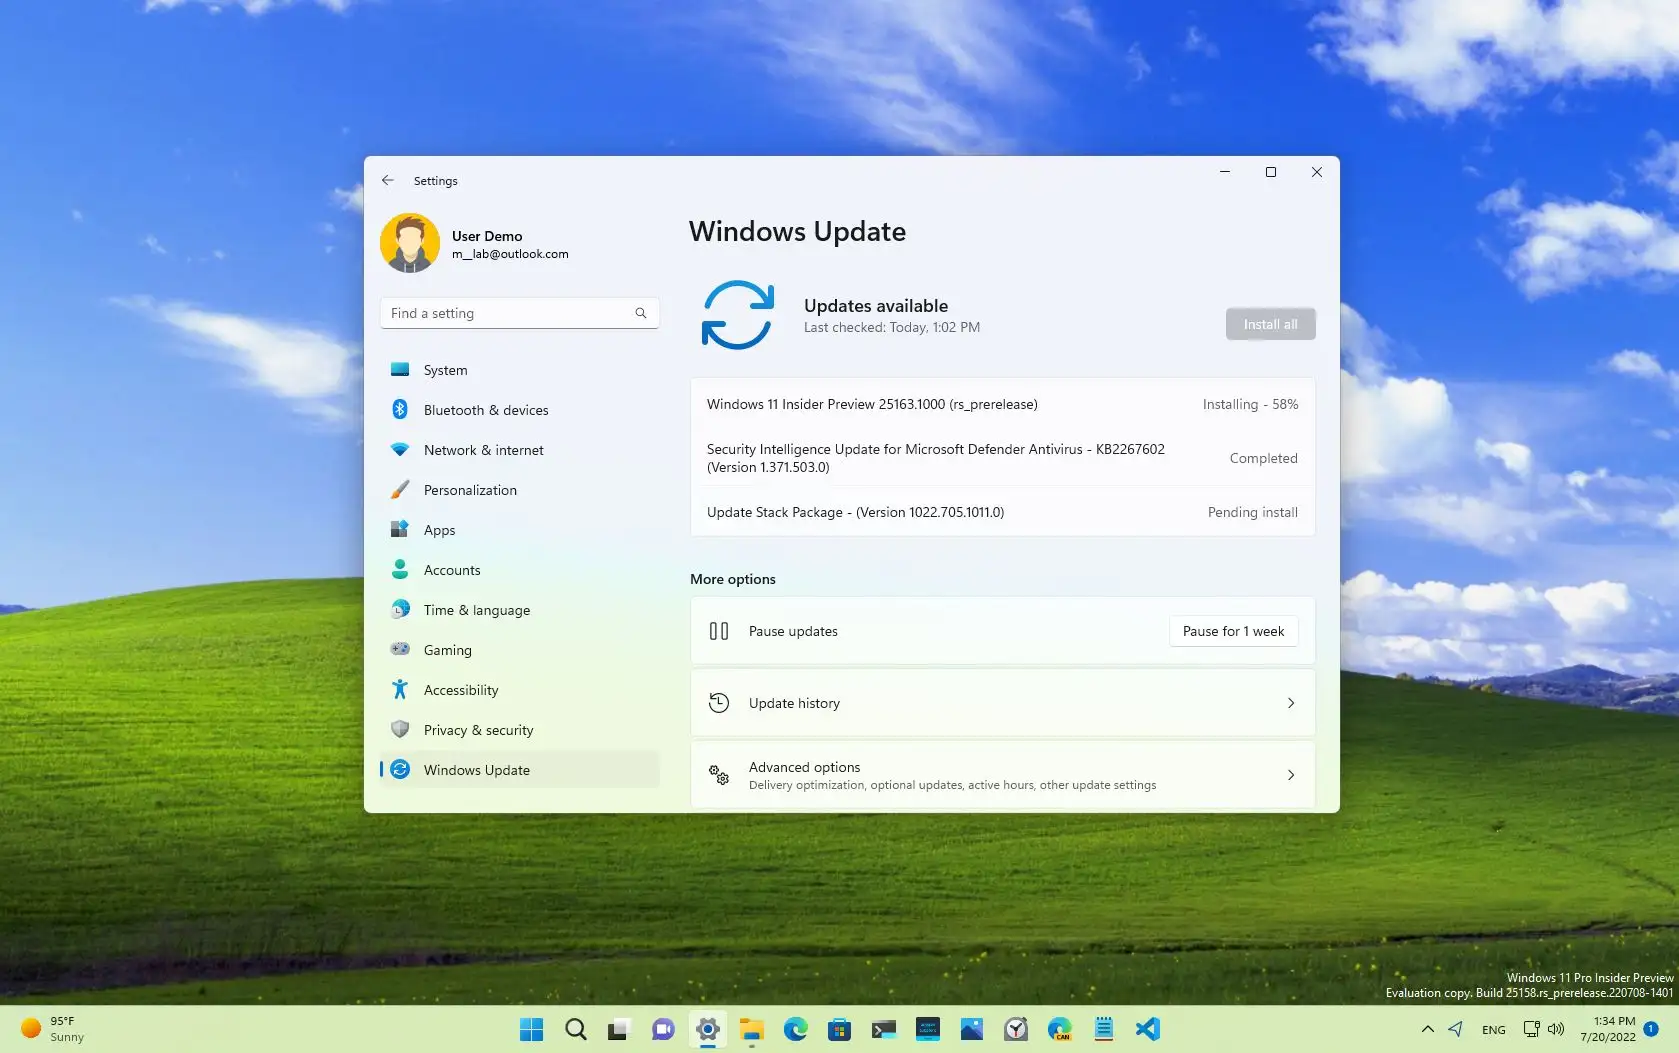Select Windows Update in the sidebar
Screen dimensions: 1679x1053
[x=519, y=770]
